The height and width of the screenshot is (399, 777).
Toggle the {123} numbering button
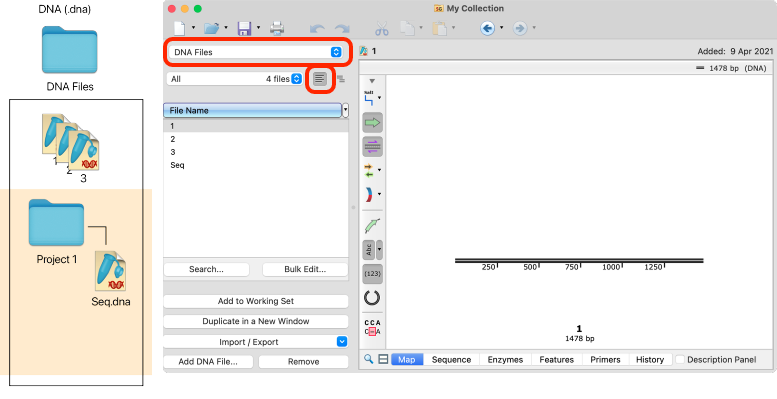(372, 274)
